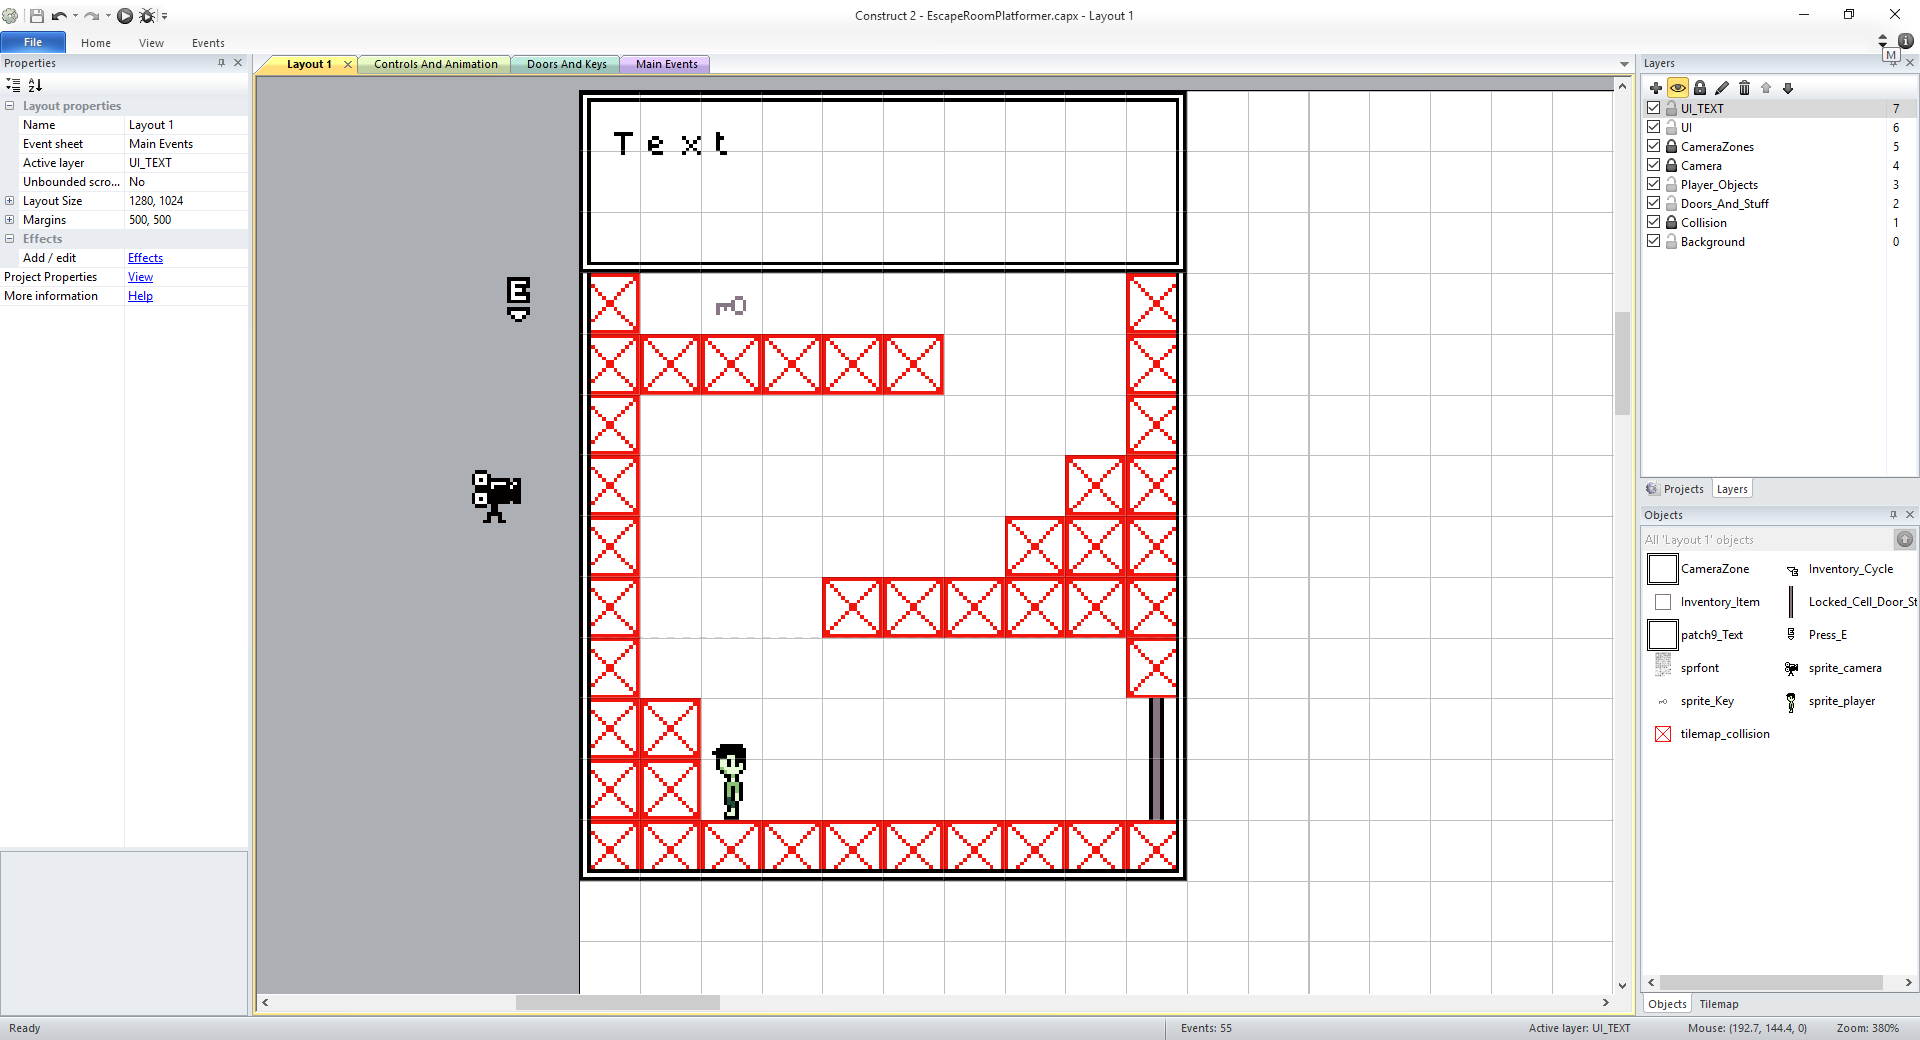Collapse the Layout properties section
Screen dimensions: 1920x1040
pyautogui.click(x=10, y=106)
